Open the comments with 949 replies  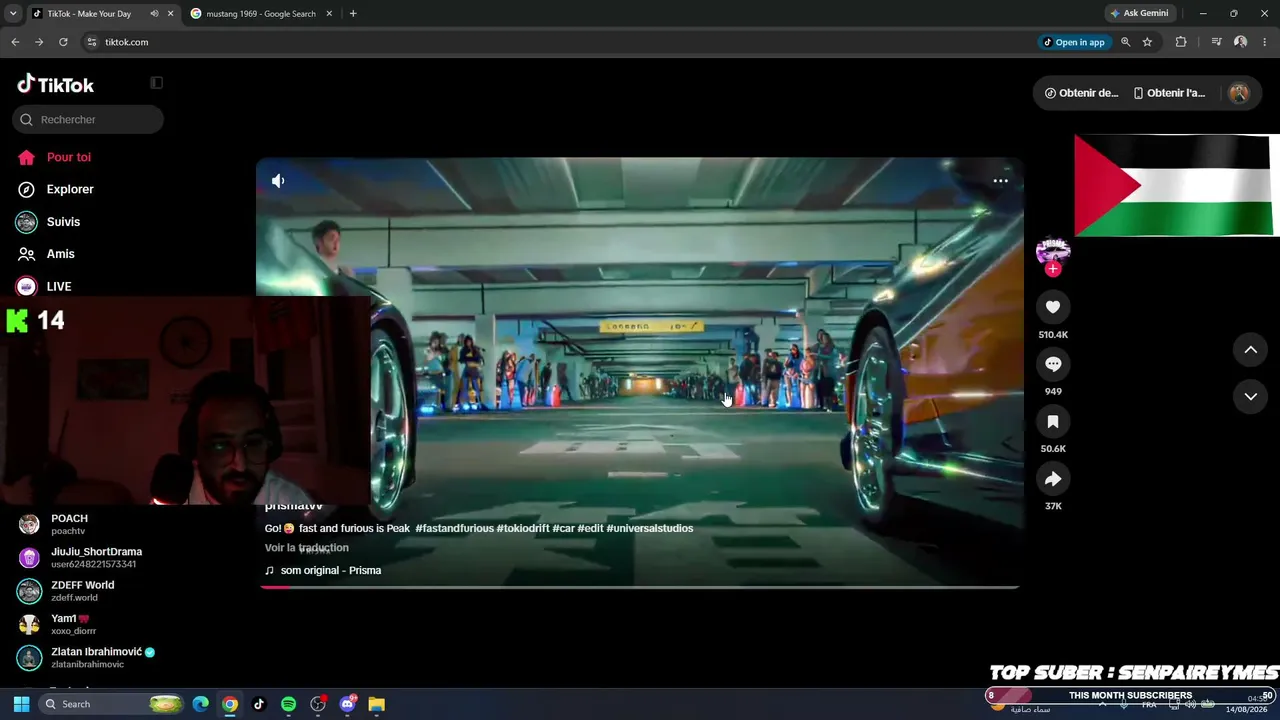pos(1053,364)
